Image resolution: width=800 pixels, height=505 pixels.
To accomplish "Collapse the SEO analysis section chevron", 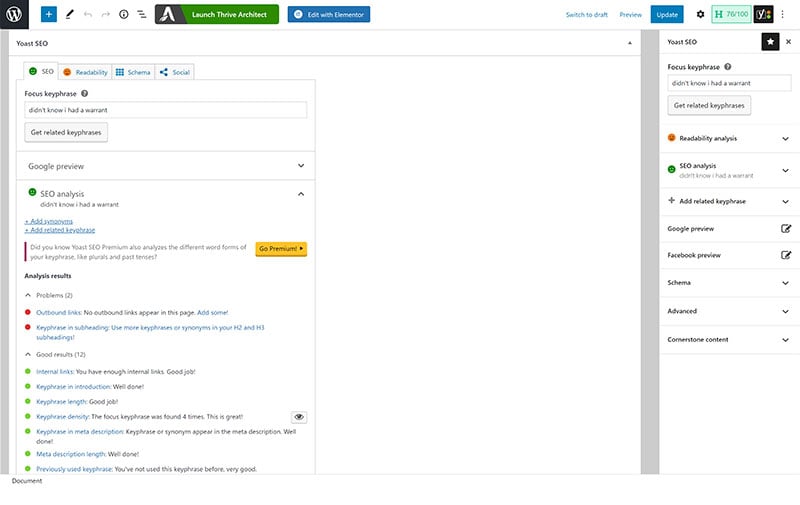I will [x=301, y=194].
